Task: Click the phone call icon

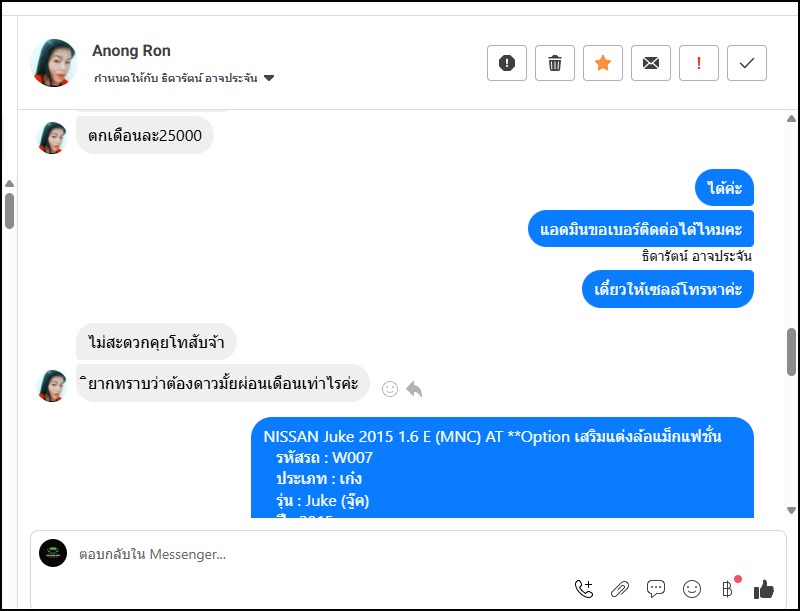Action: pyautogui.click(x=584, y=589)
